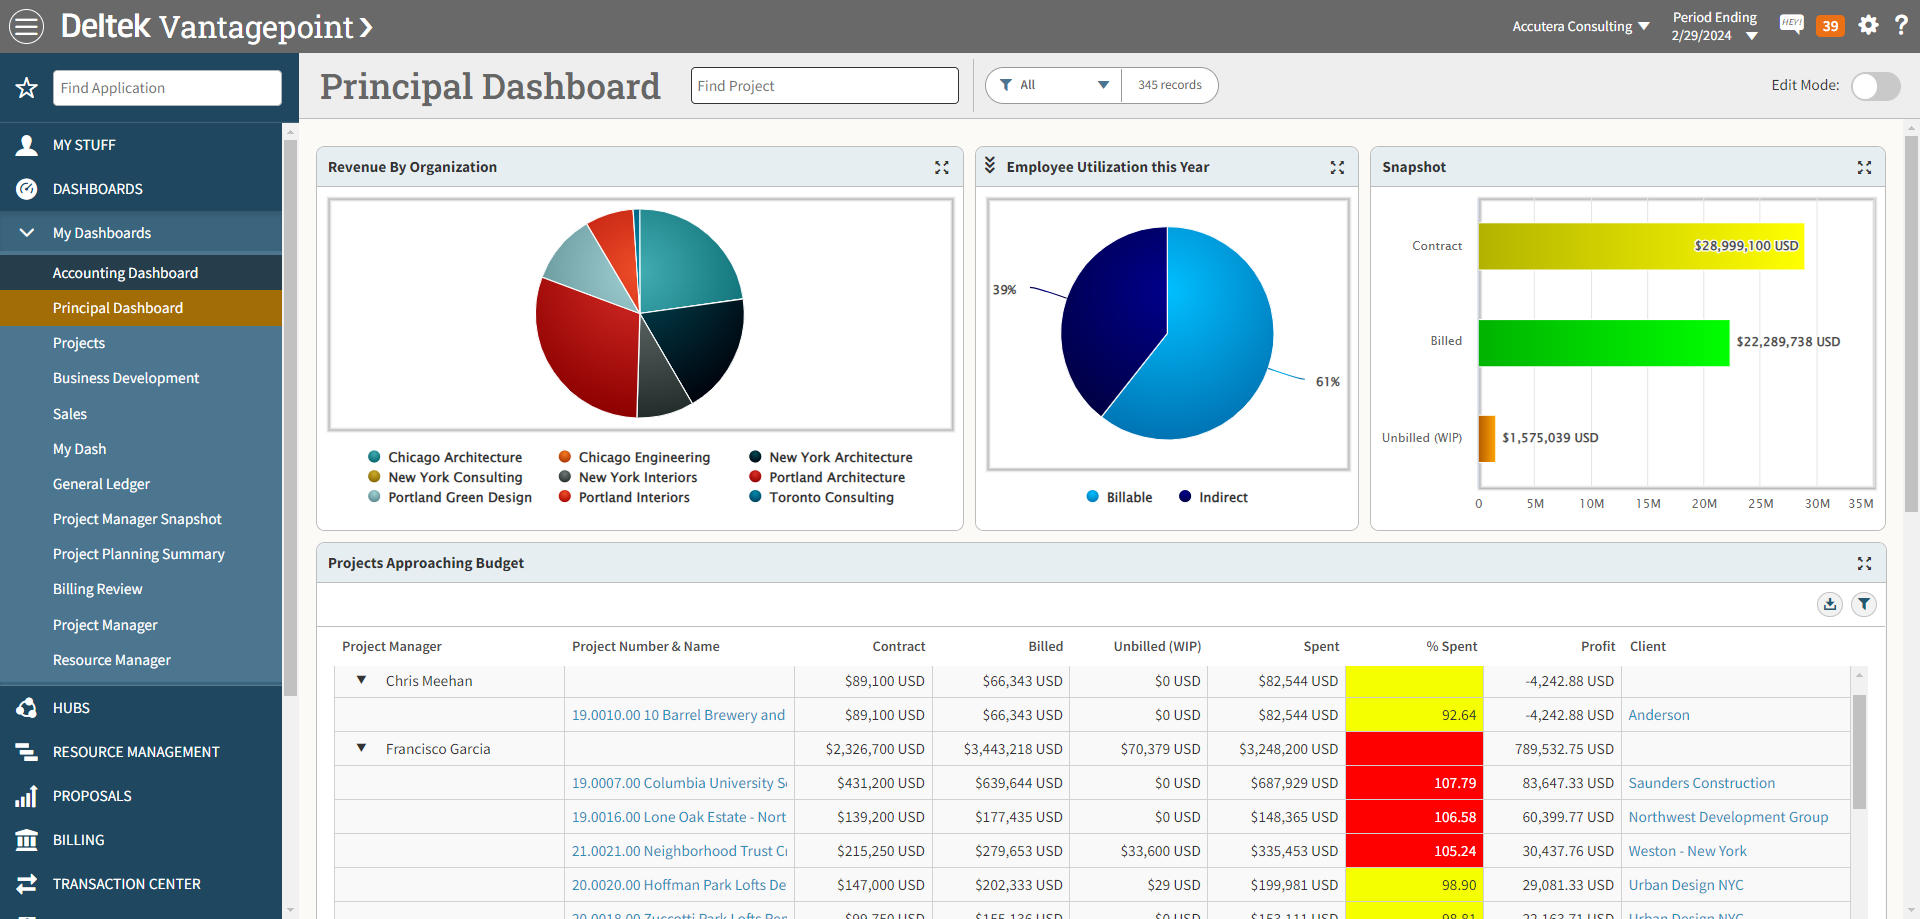1920x919 pixels.
Task: Click the help question mark icon
Action: coord(1903,25)
